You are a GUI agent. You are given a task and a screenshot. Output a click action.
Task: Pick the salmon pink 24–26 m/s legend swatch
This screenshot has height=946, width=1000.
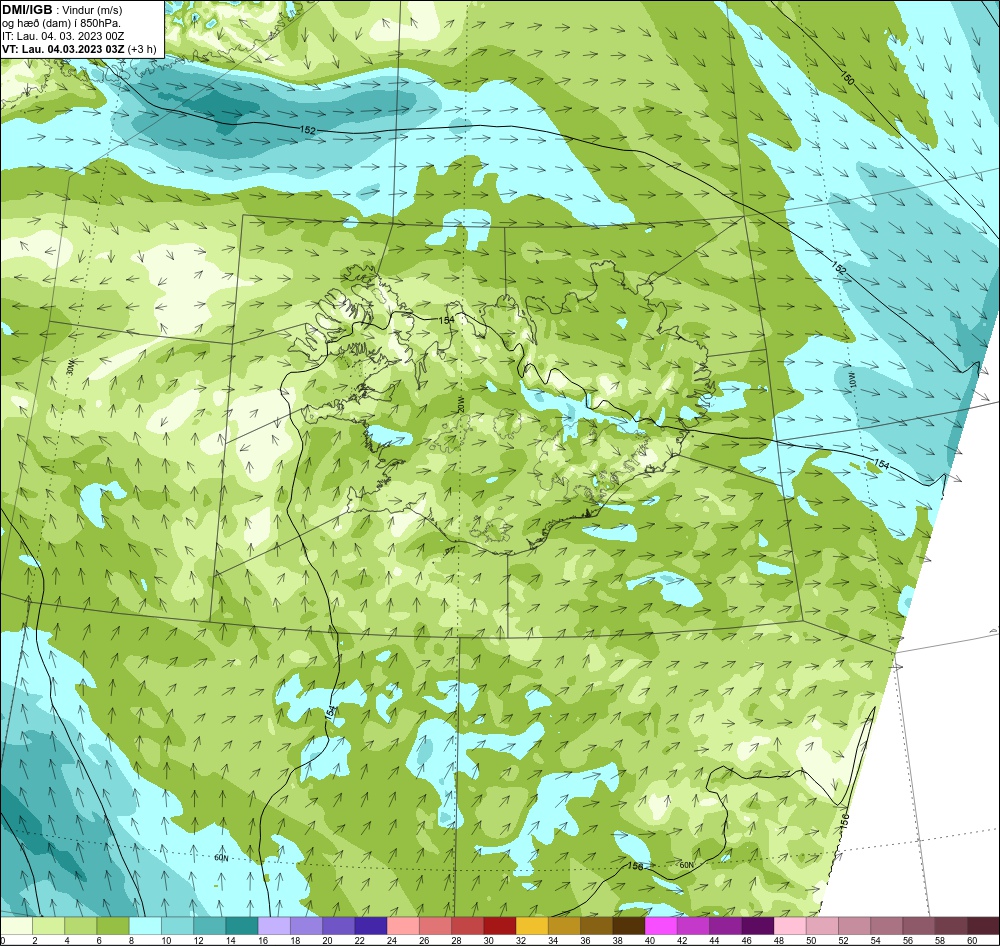coord(403,926)
